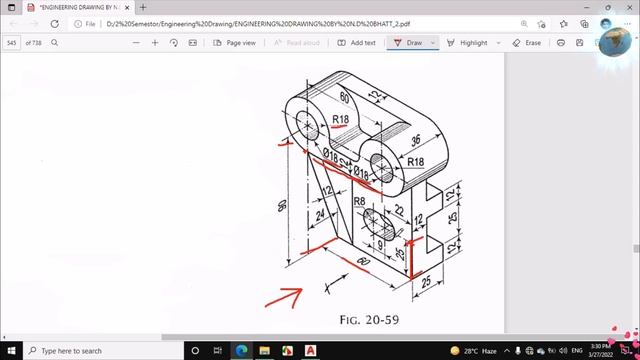The height and width of the screenshot is (360, 640).
Task: Click the Type here to search box
Action: pos(104,351)
